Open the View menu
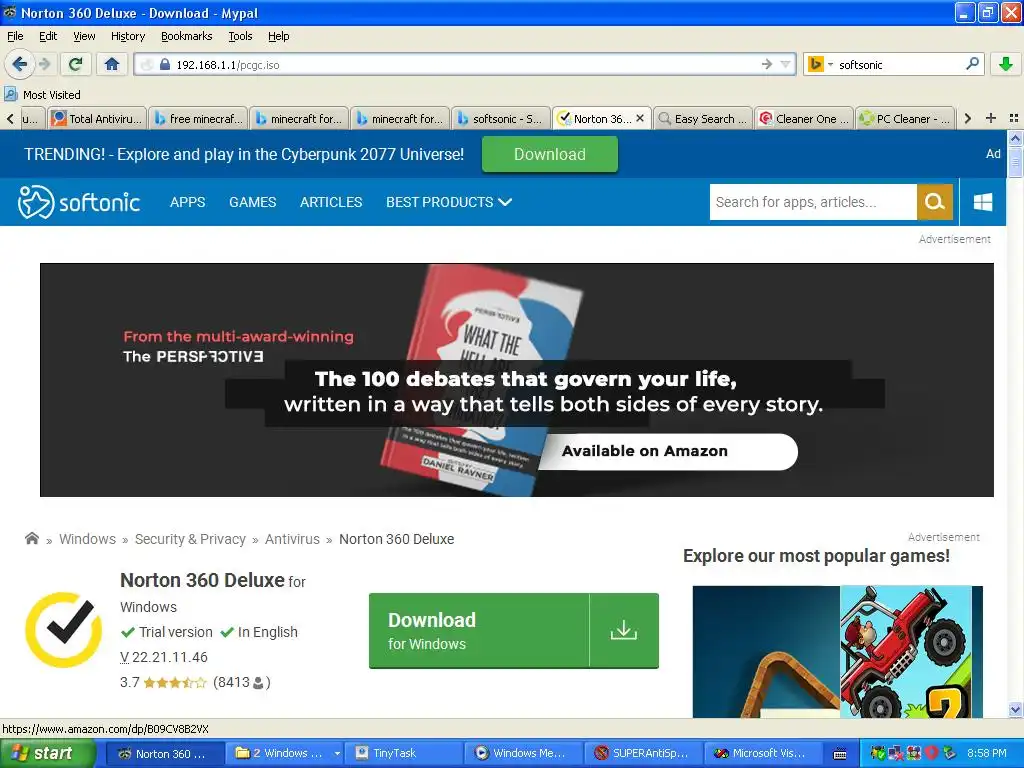Image resolution: width=1024 pixels, height=768 pixels. [x=84, y=36]
